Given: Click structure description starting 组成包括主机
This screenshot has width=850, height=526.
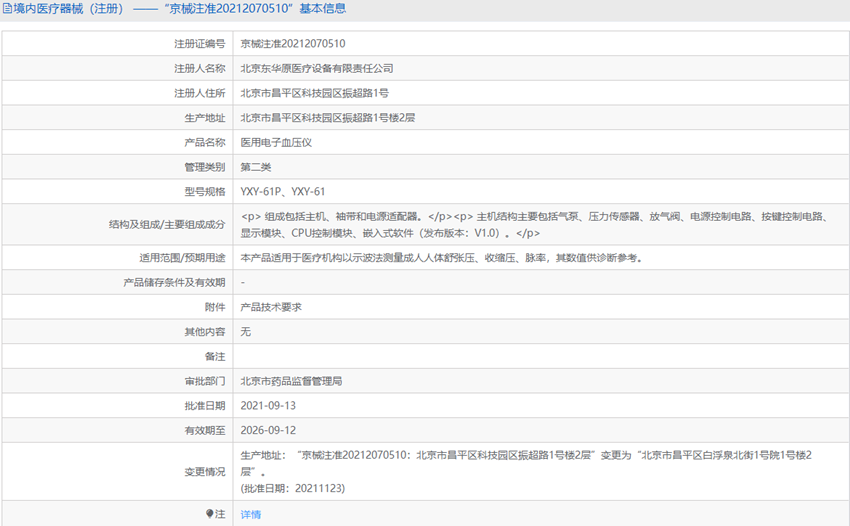Looking at the screenshot, I should click(535, 224).
